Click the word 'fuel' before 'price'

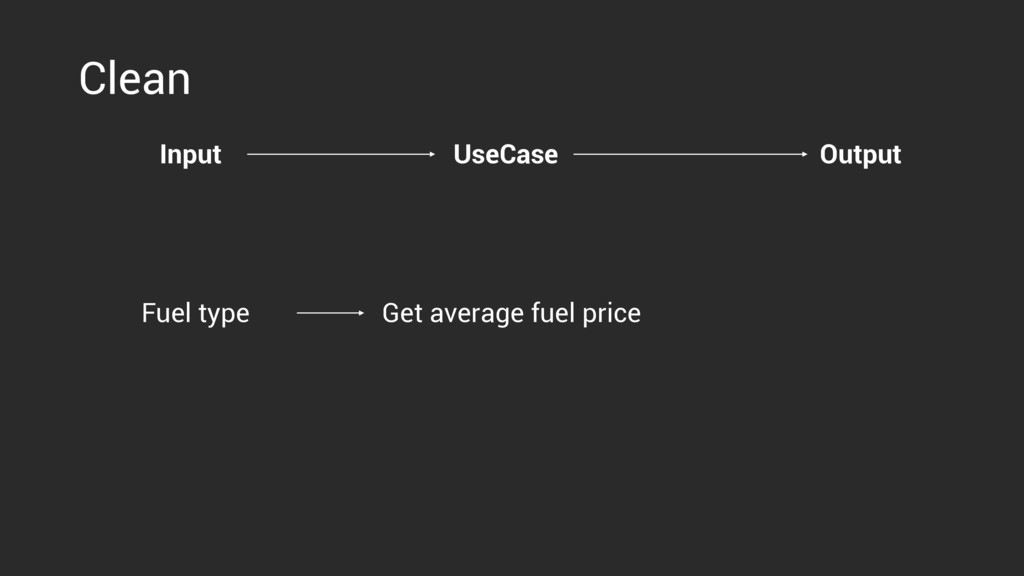tap(553, 313)
